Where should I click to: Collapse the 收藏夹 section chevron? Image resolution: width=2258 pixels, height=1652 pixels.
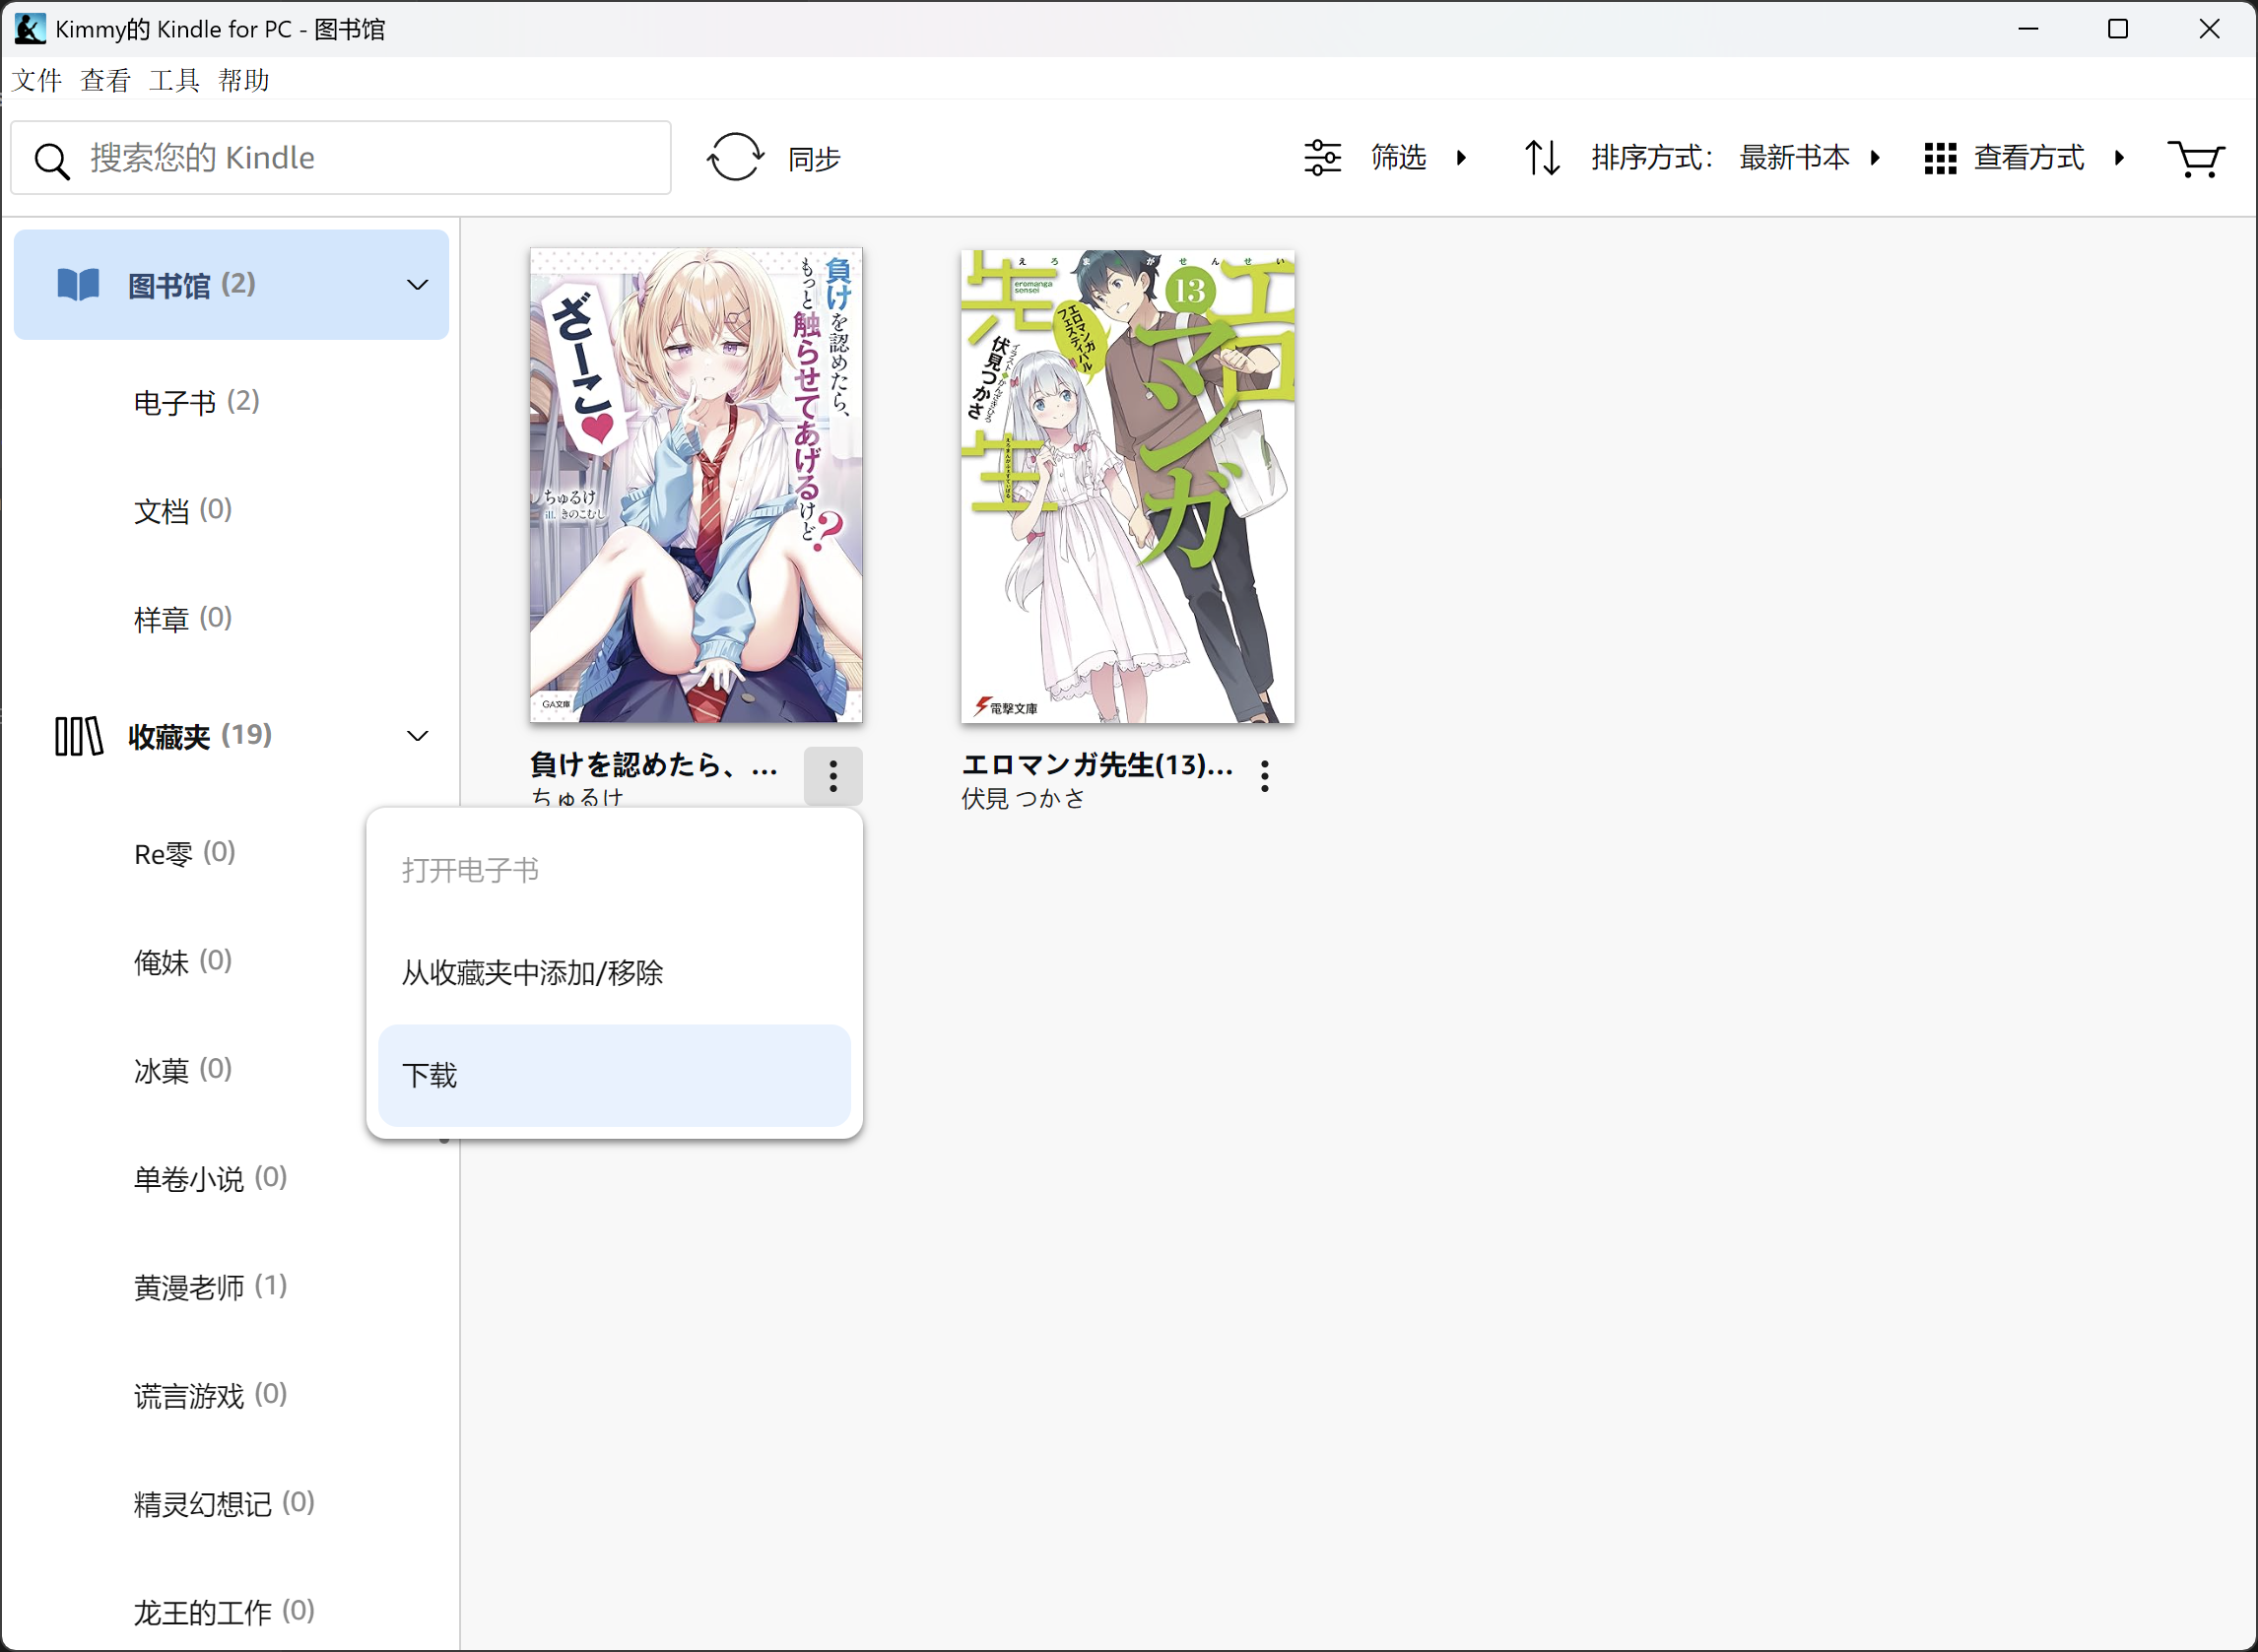(x=417, y=736)
